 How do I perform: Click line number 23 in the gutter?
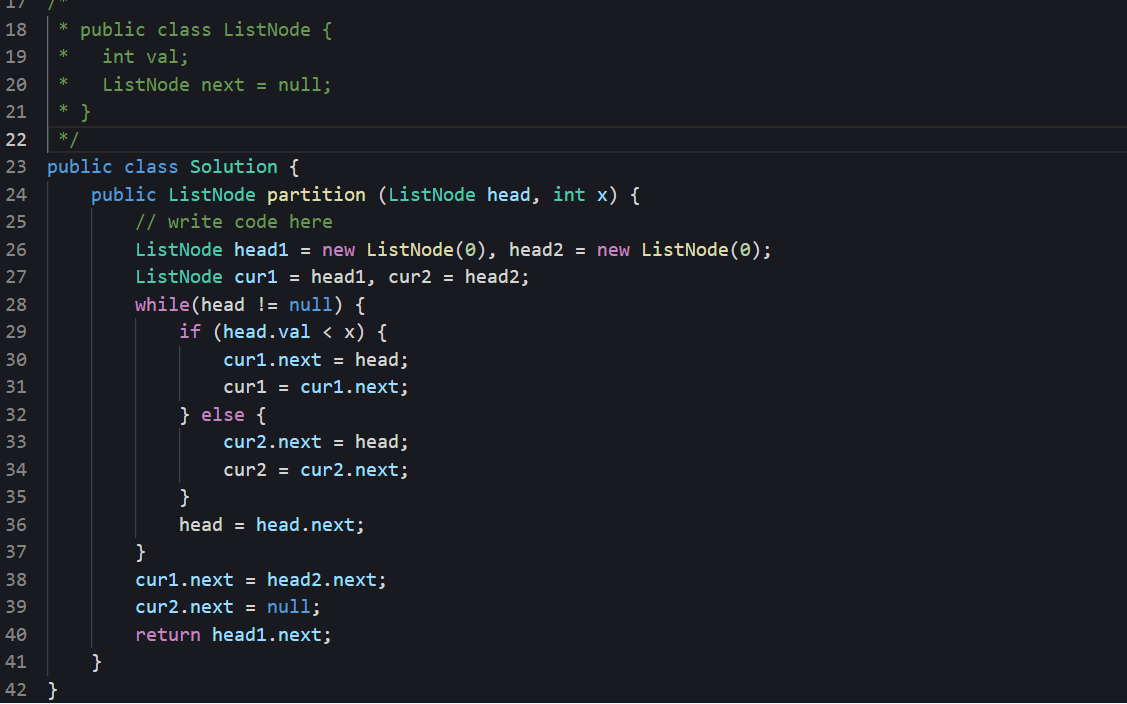click(x=16, y=168)
